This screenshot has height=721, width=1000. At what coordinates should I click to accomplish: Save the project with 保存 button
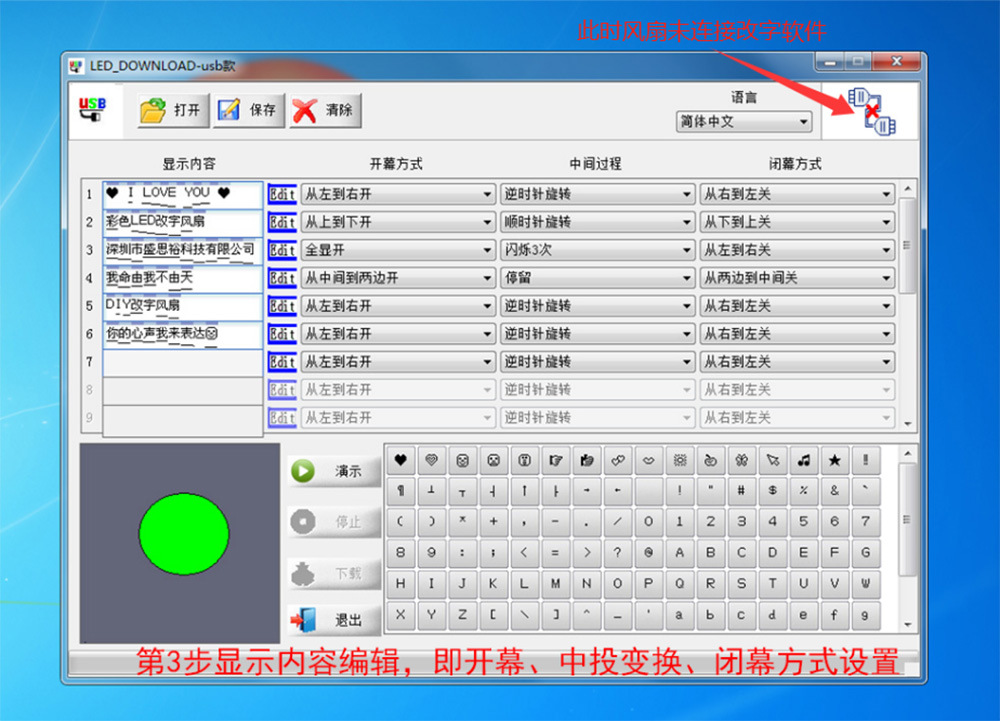[248, 110]
